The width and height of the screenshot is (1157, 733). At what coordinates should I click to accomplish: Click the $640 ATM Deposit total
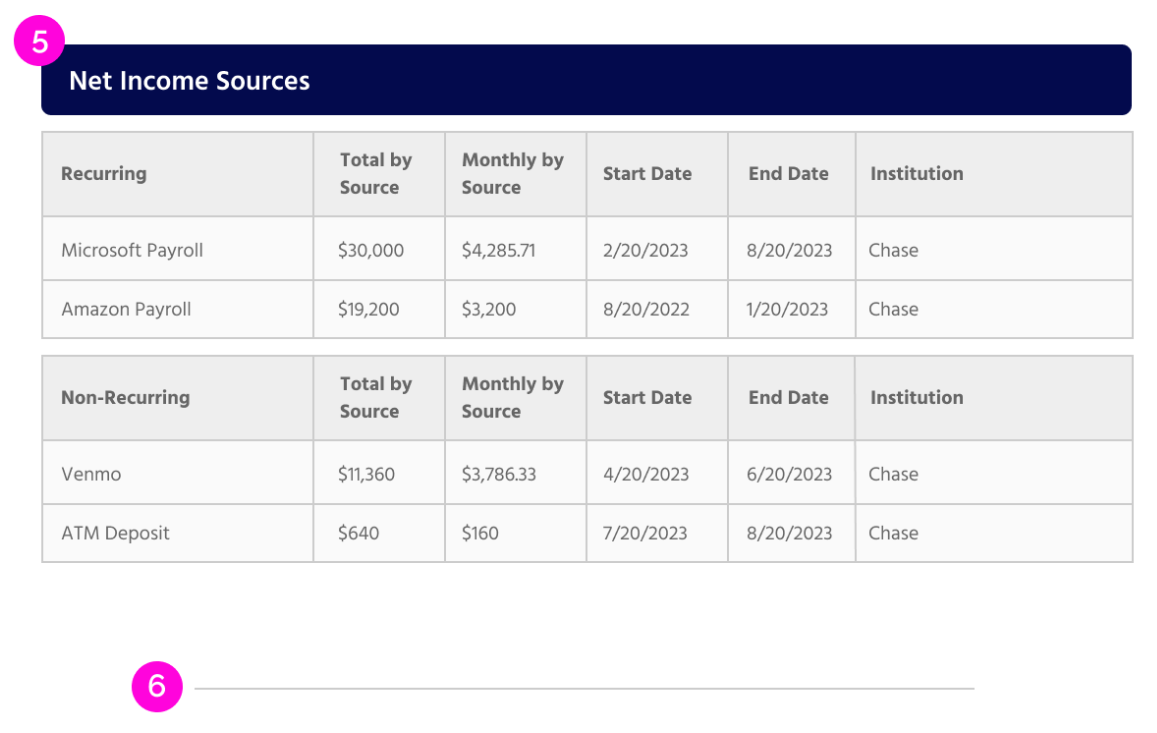pyautogui.click(x=358, y=533)
